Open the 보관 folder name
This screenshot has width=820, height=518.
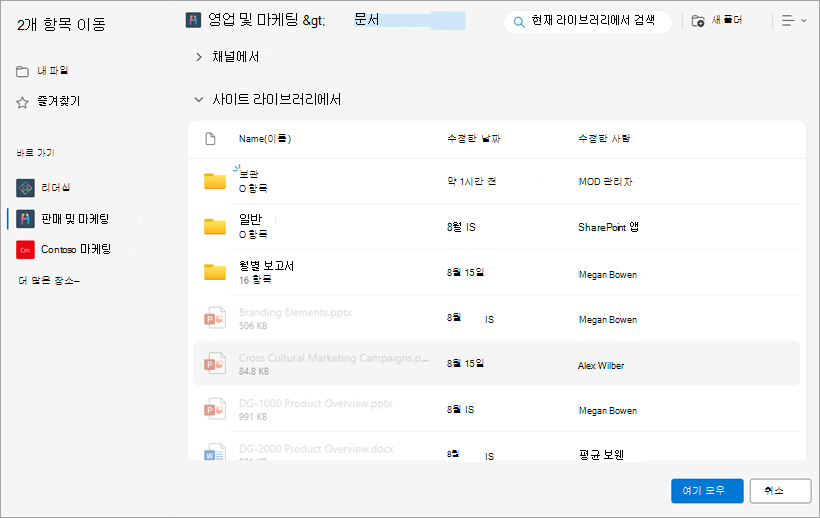[x=249, y=175]
